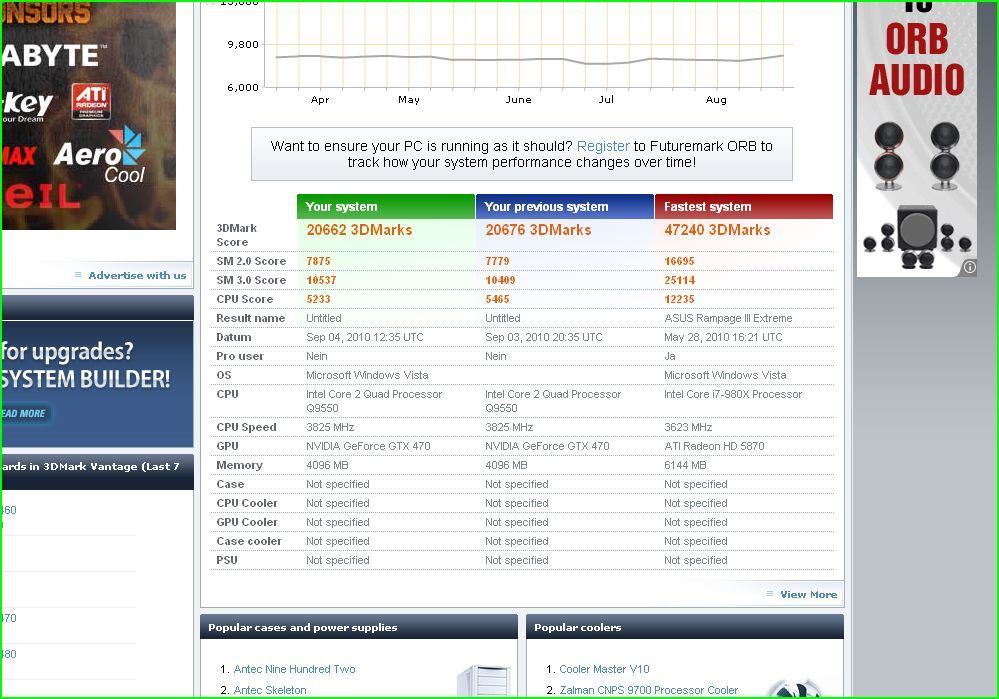Click the 47240 3DMarks score
Viewport: 999px width, 699px height.
[x=717, y=230]
